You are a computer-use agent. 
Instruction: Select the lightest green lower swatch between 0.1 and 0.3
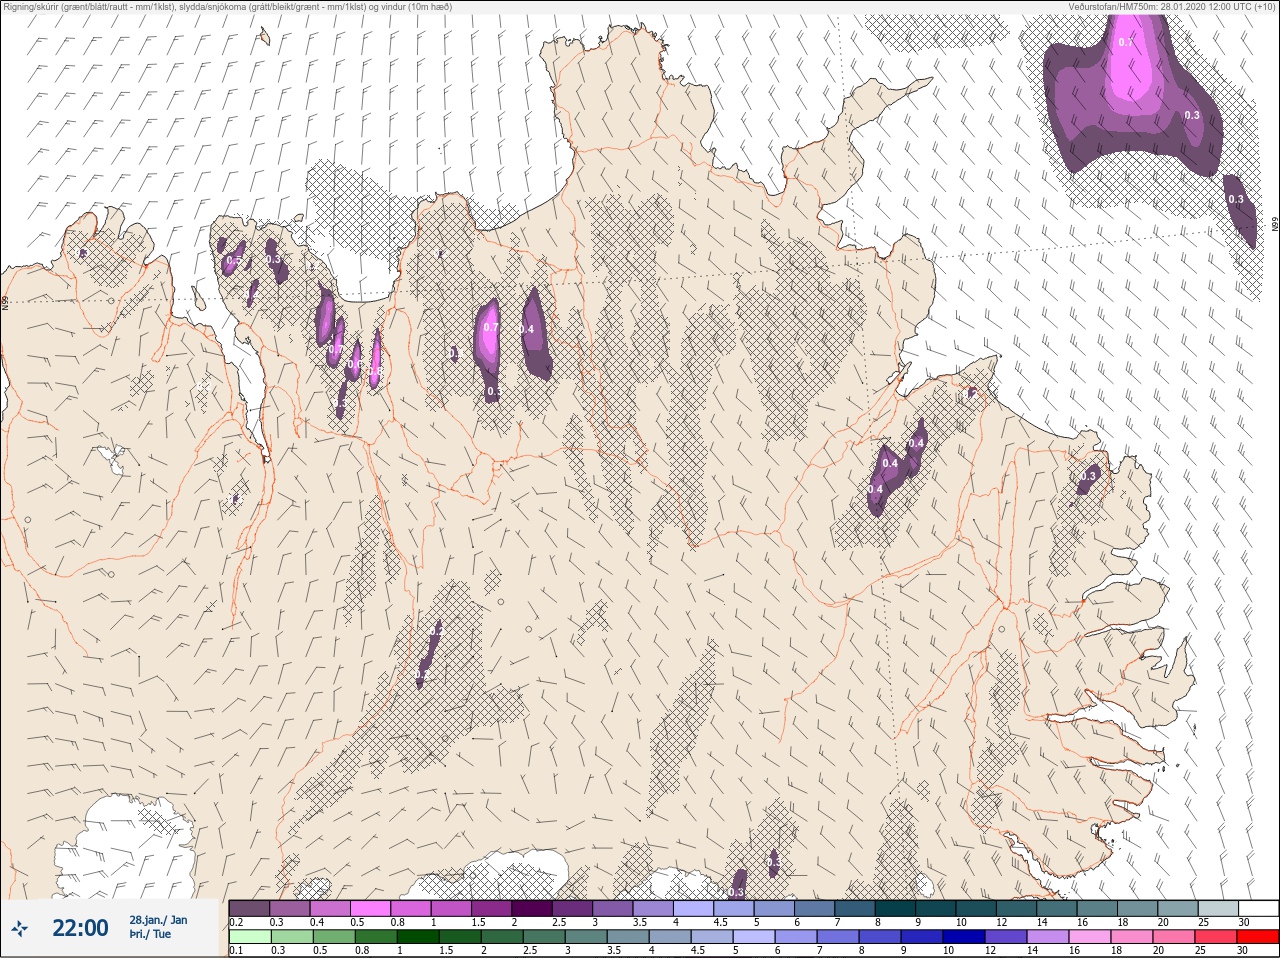click(x=249, y=936)
